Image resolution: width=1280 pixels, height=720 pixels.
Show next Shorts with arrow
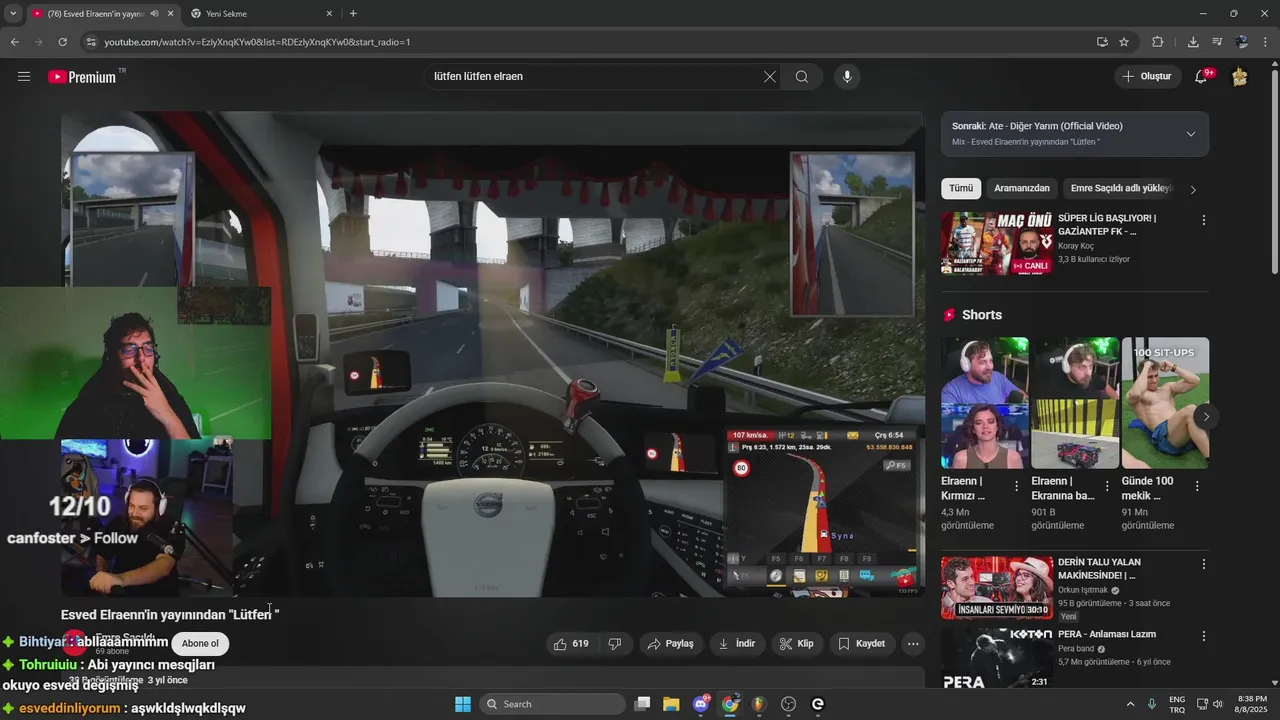[1206, 417]
